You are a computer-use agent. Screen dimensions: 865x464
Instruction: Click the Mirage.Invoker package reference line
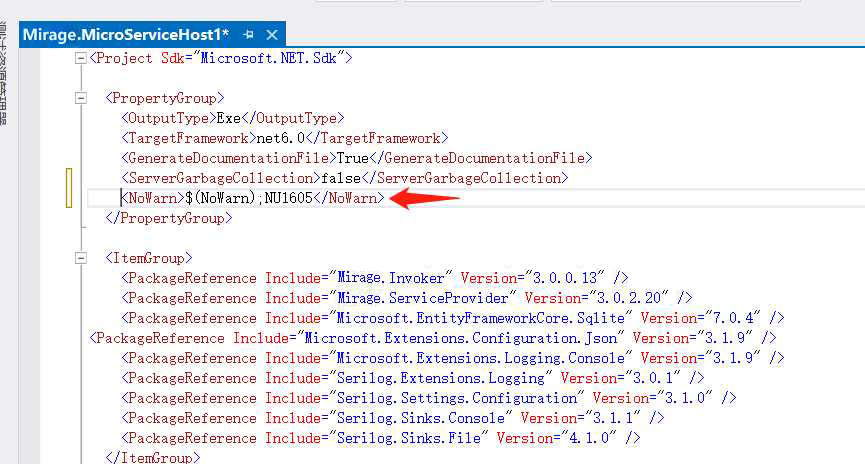click(375, 278)
